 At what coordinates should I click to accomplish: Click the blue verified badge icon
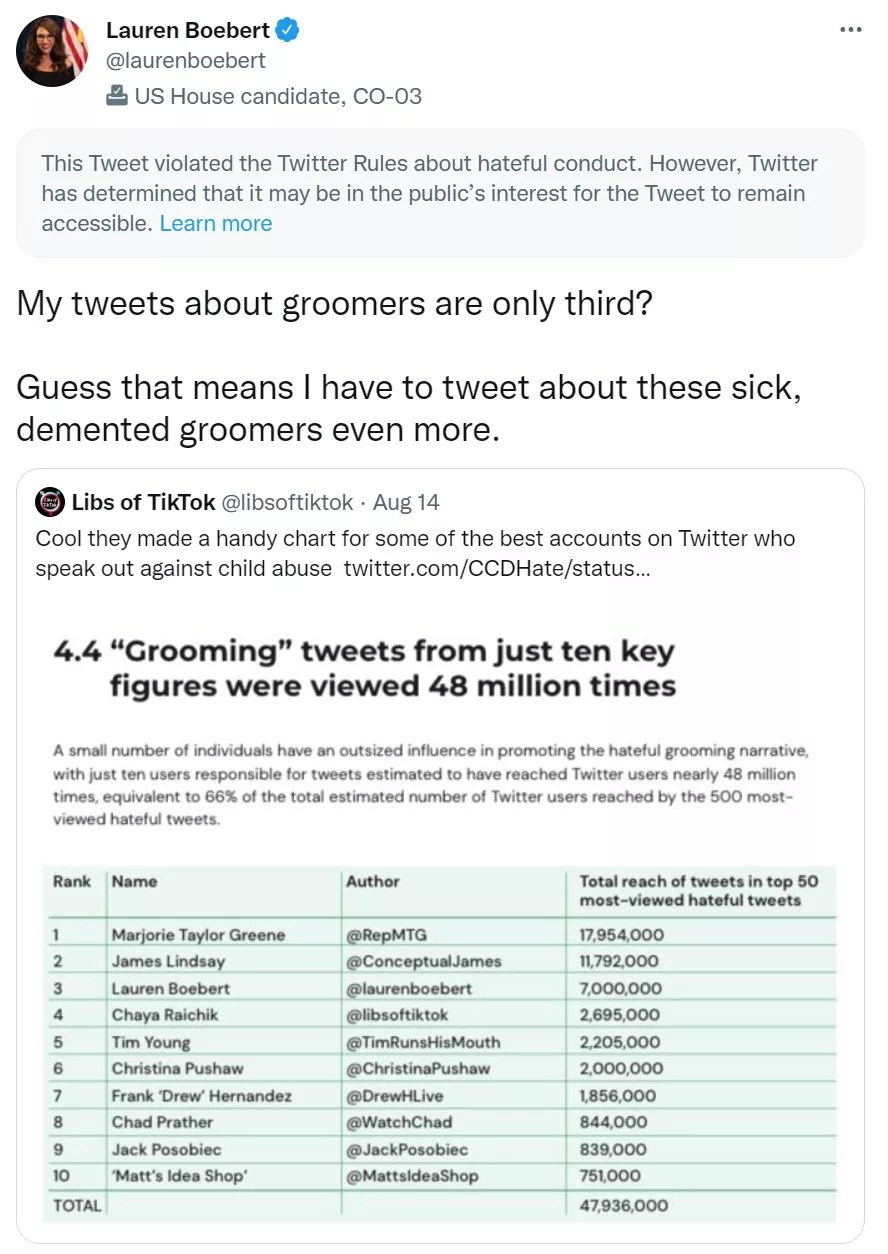pos(289,31)
